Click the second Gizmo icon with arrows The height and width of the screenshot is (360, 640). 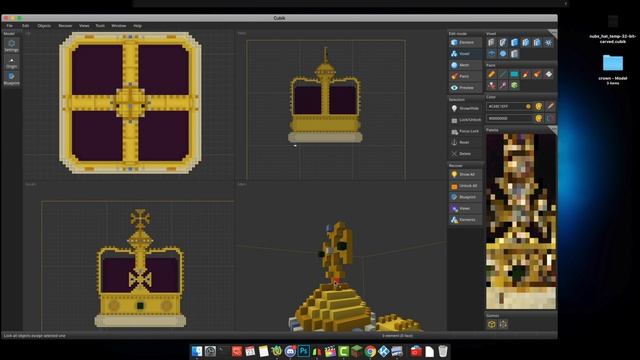point(503,324)
